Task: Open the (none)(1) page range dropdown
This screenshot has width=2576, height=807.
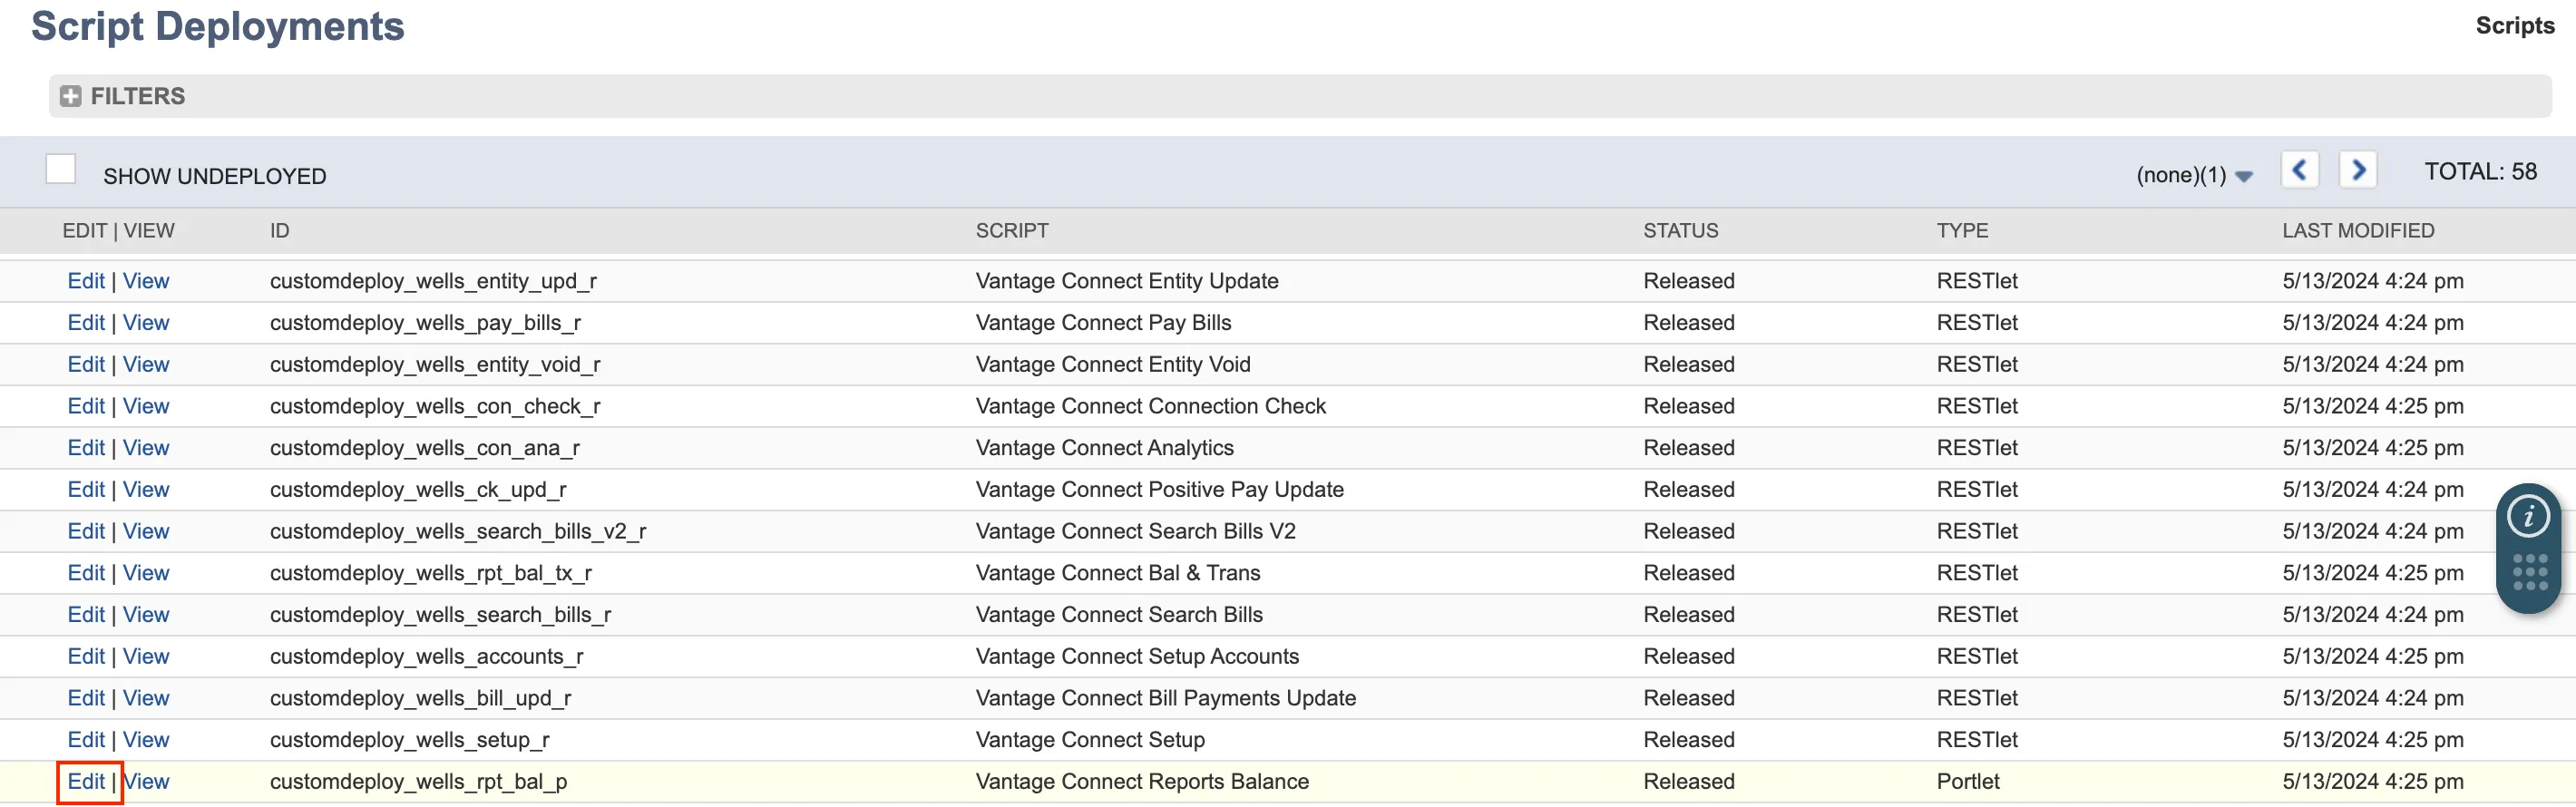Action: [x=2194, y=175]
